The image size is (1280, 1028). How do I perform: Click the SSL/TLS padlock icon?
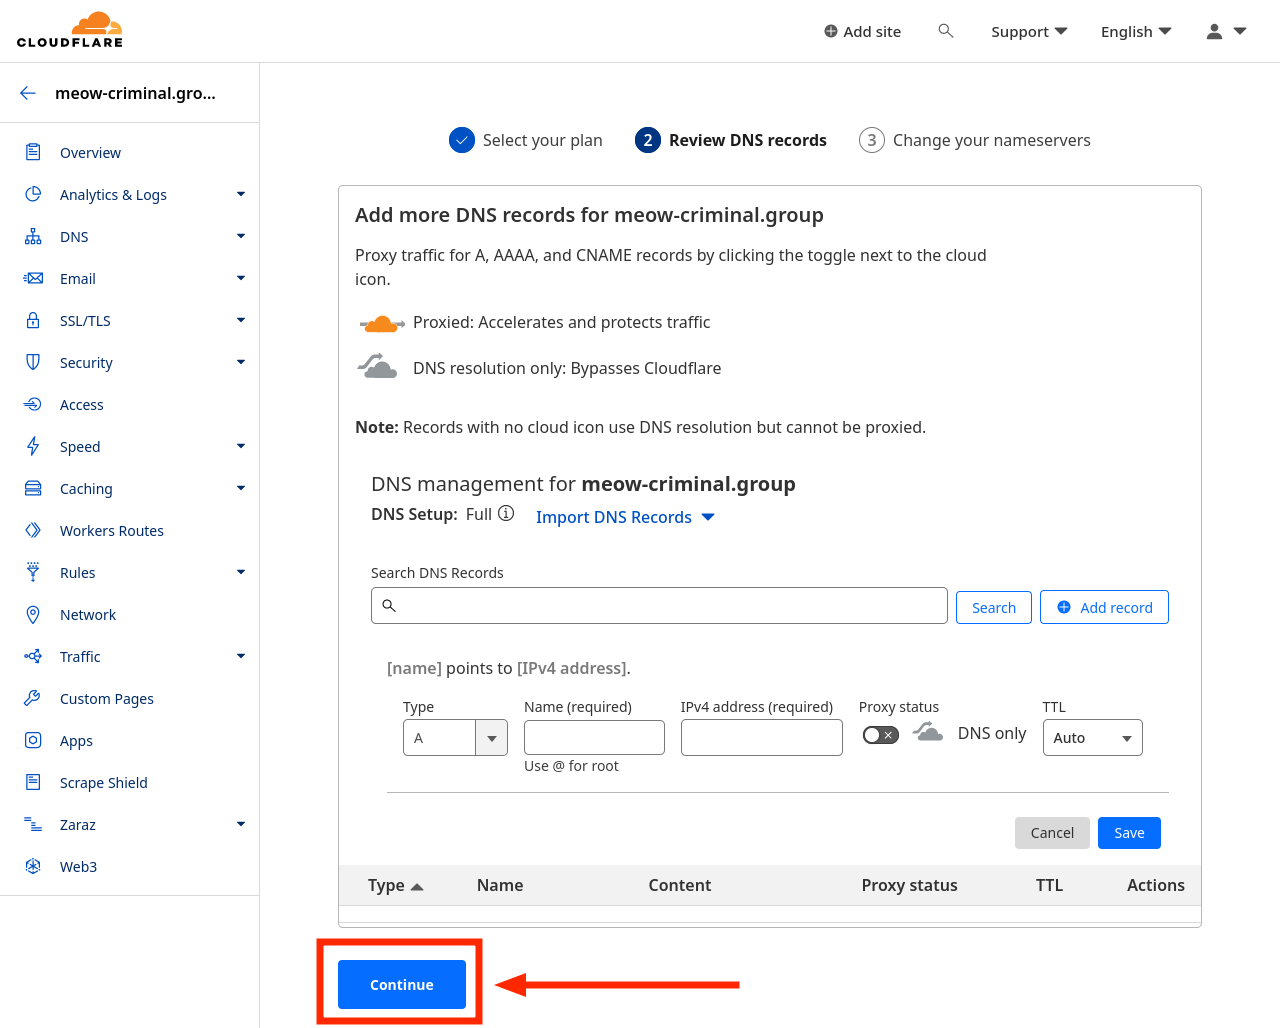(x=33, y=320)
